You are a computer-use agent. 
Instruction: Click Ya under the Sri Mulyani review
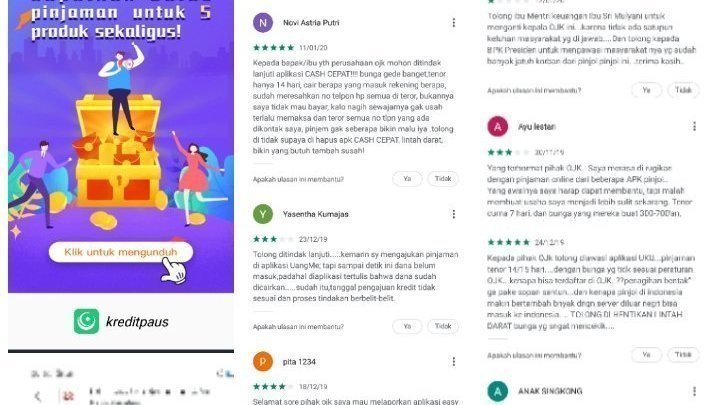coord(647,90)
